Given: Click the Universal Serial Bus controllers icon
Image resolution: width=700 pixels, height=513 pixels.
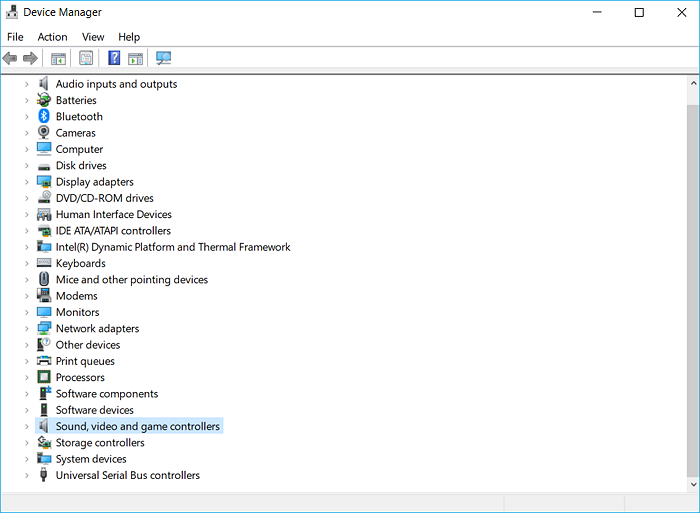Looking at the screenshot, I should pos(44,475).
